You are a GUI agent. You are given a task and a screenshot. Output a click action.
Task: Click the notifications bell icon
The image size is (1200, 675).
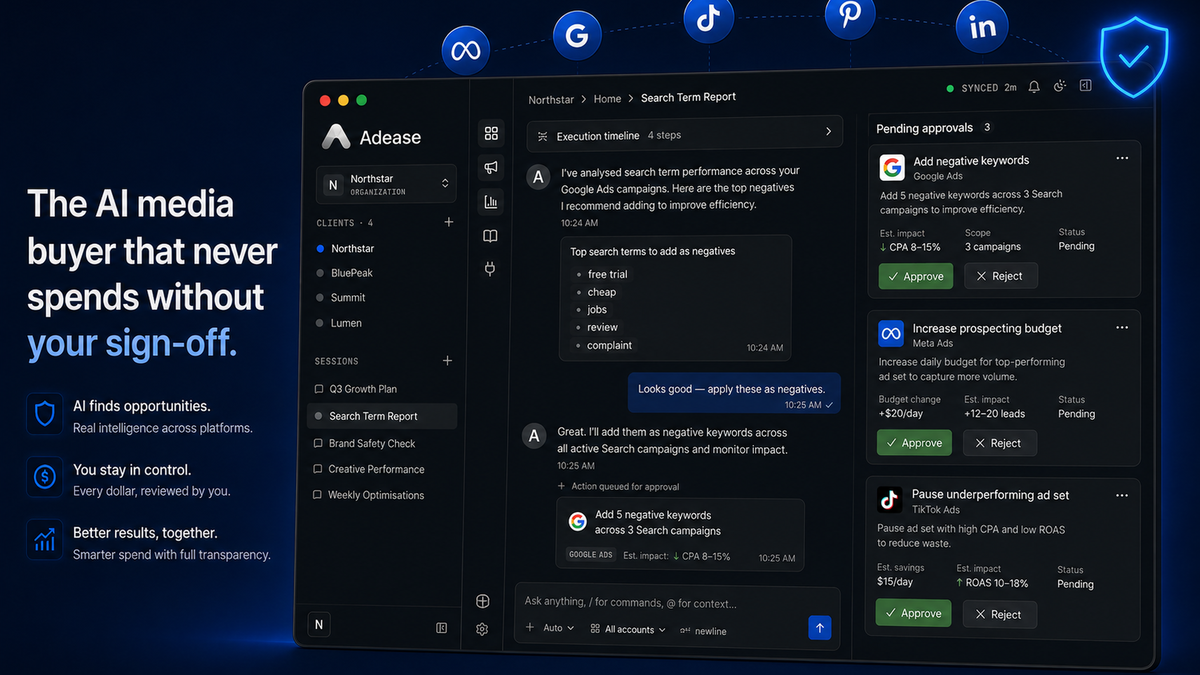[1034, 87]
